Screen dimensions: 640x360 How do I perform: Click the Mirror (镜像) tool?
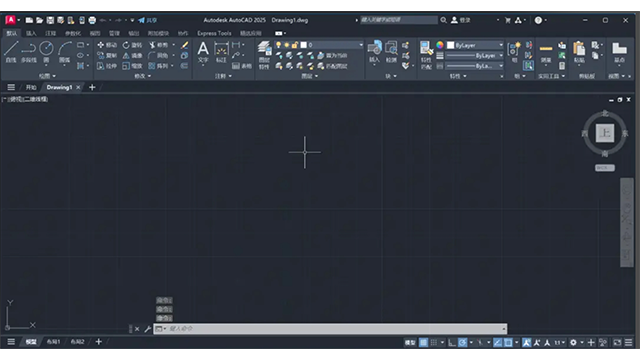tap(132, 56)
